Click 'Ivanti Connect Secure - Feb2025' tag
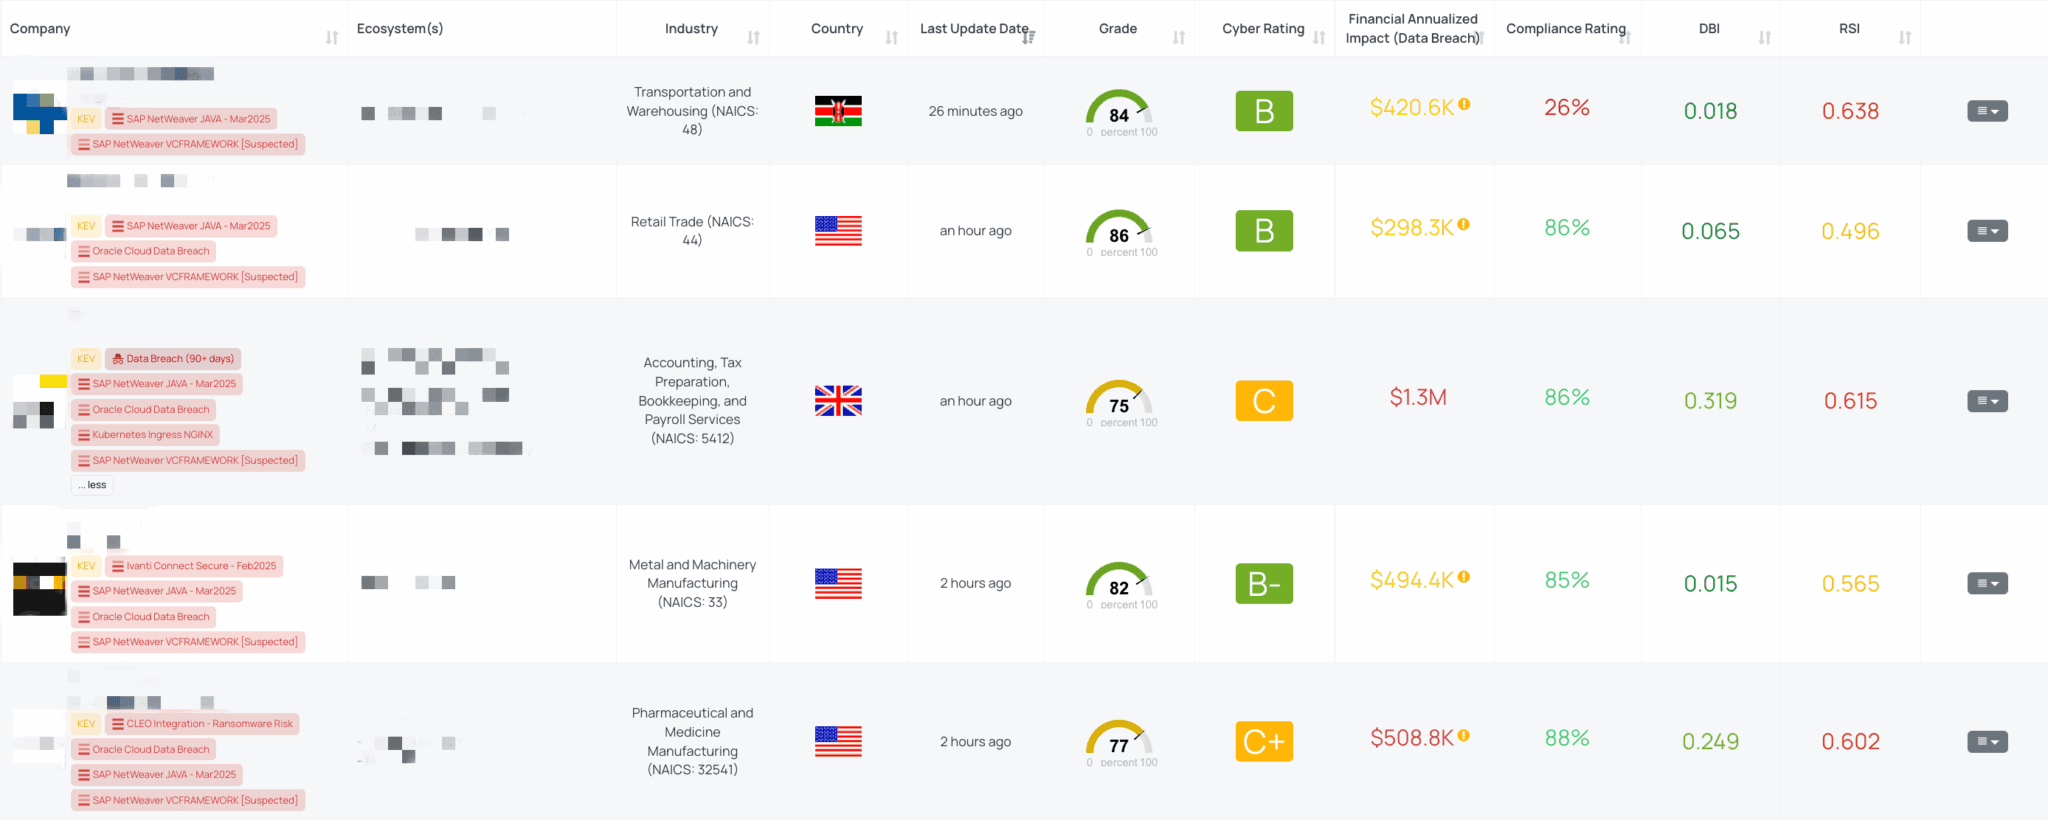Image resolution: width=2048 pixels, height=820 pixels. click(x=194, y=566)
